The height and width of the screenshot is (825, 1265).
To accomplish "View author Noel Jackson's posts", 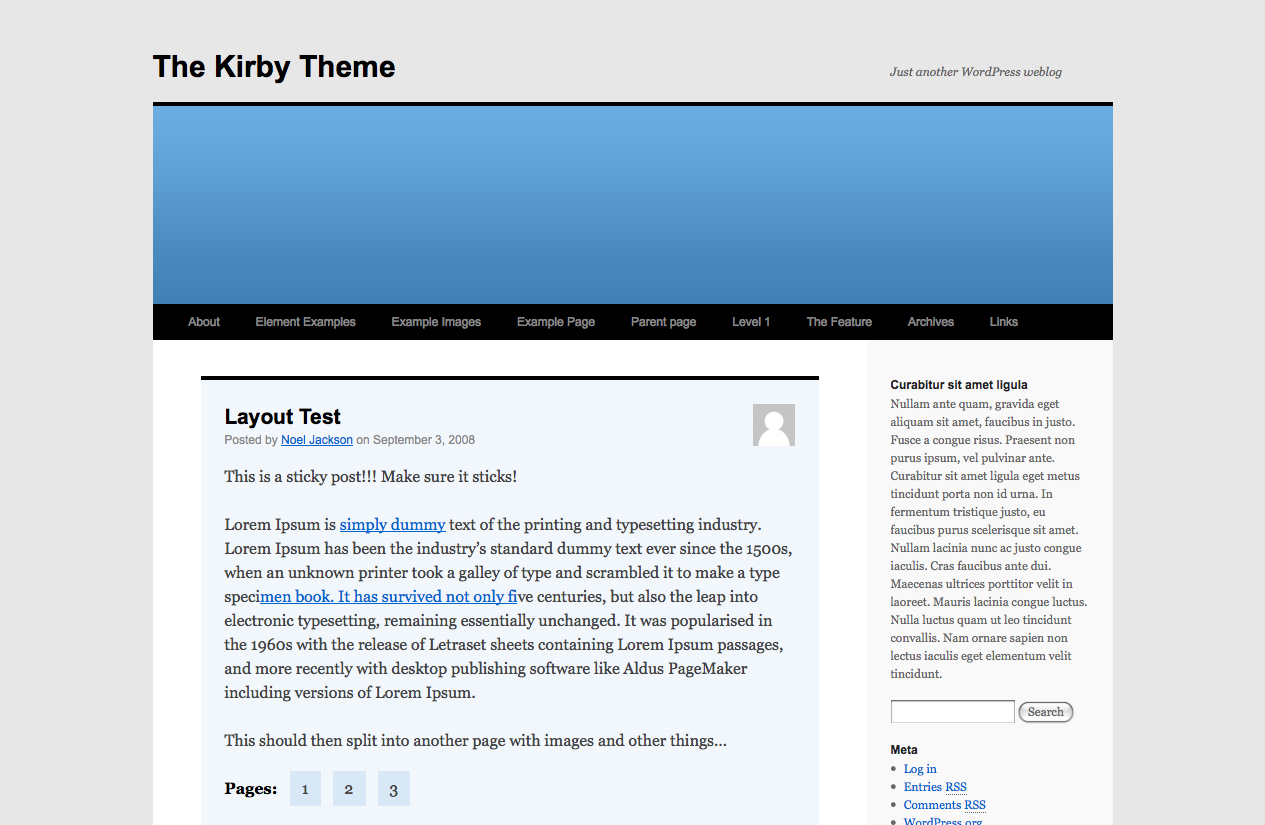I will point(316,439).
